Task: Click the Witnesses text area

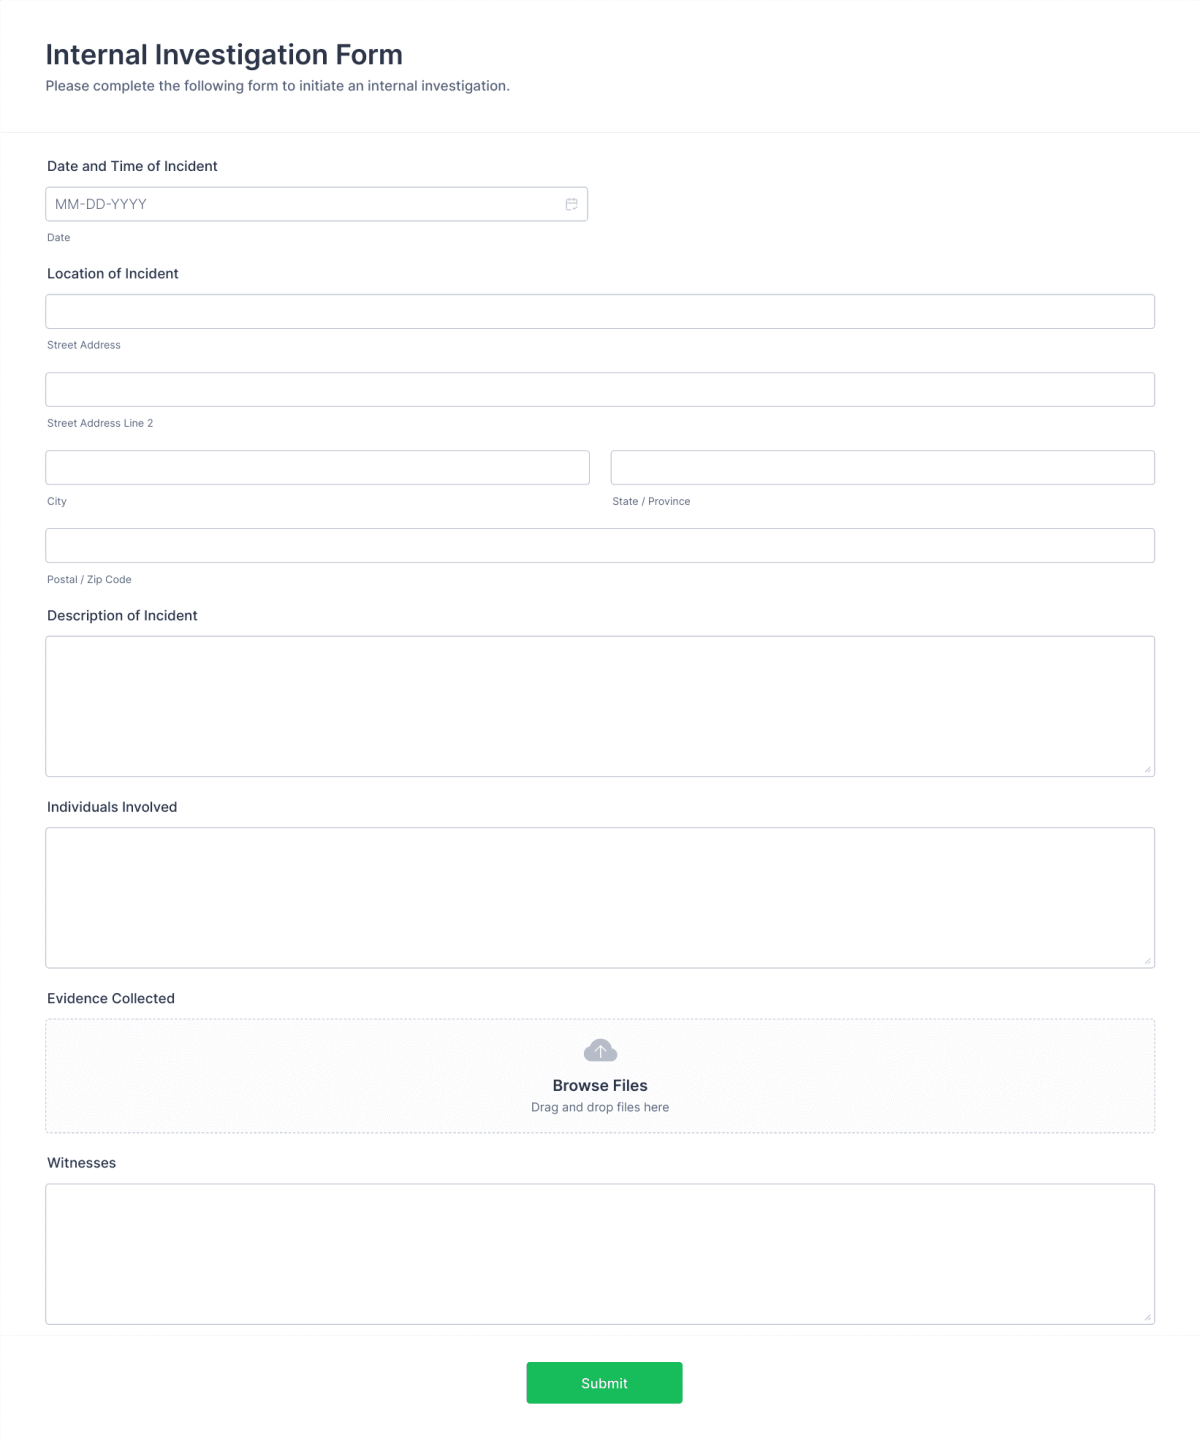Action: tap(600, 1253)
